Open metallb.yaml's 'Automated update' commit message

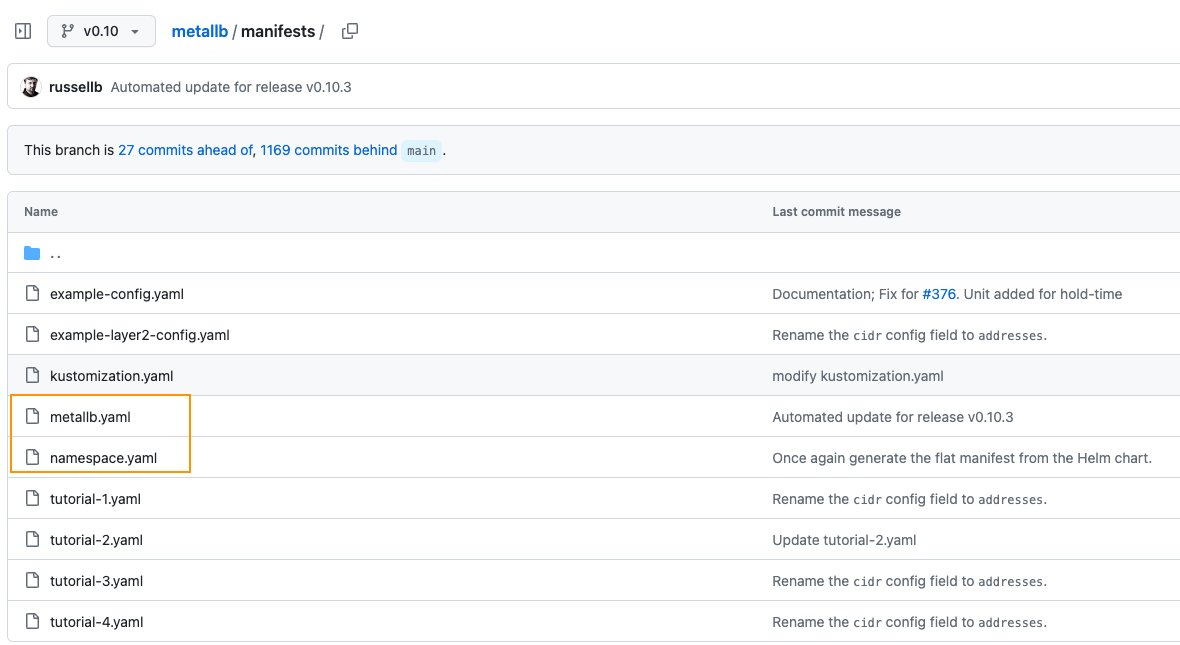coord(893,417)
